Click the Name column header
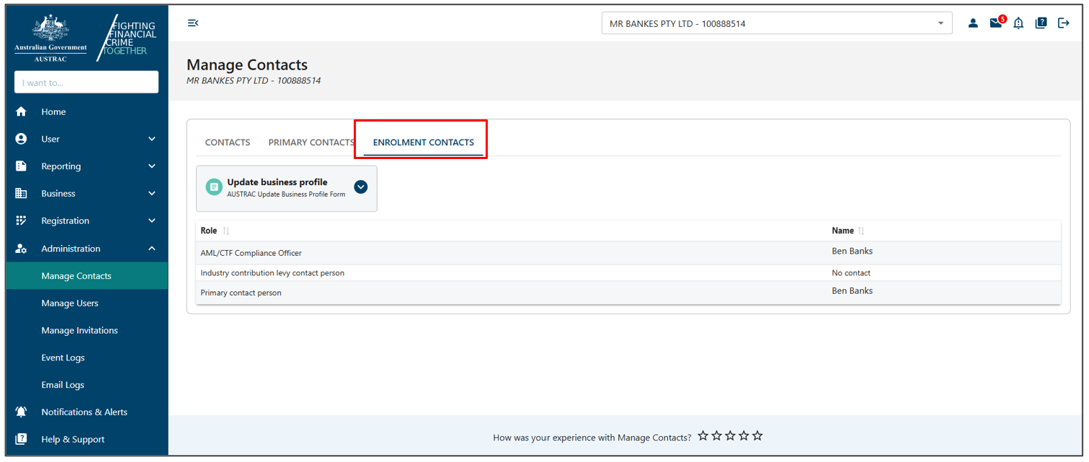 843,231
